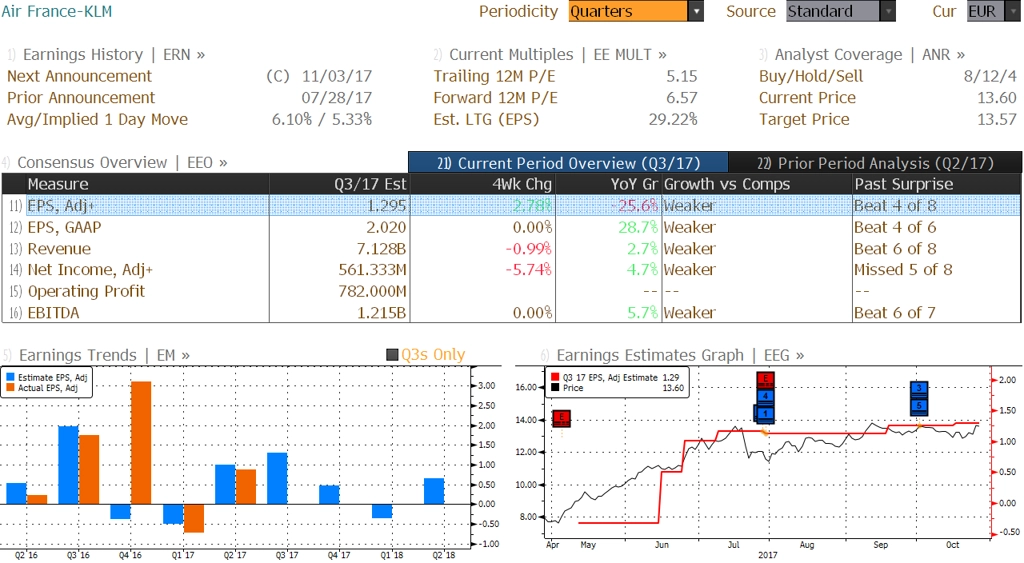Click Forward 12M P/E value 6.57

(x=682, y=98)
